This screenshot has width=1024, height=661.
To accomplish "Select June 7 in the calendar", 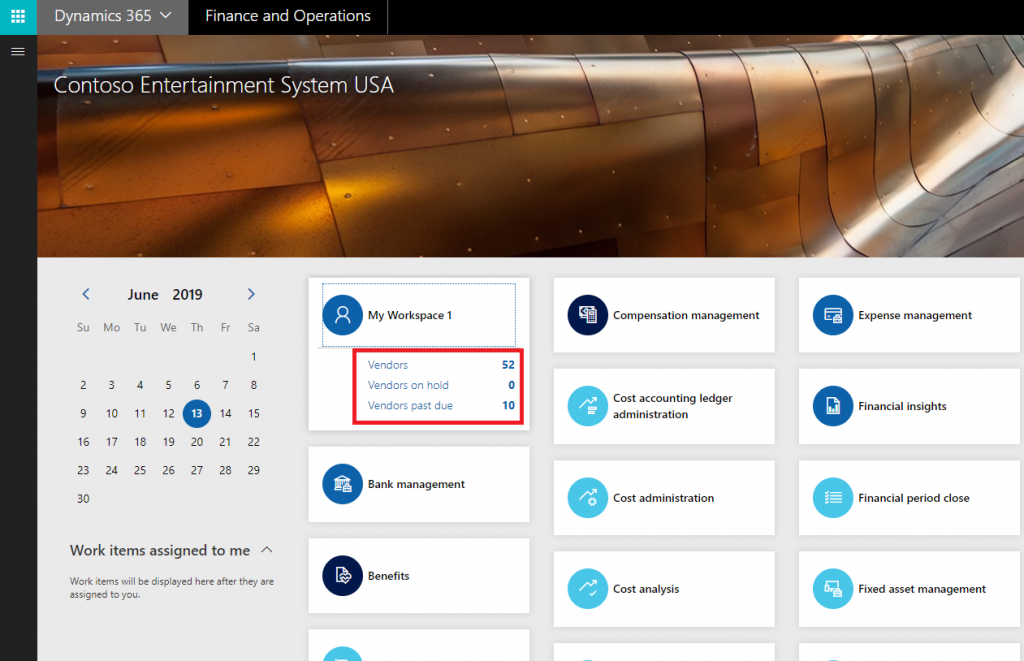I will click(x=225, y=385).
